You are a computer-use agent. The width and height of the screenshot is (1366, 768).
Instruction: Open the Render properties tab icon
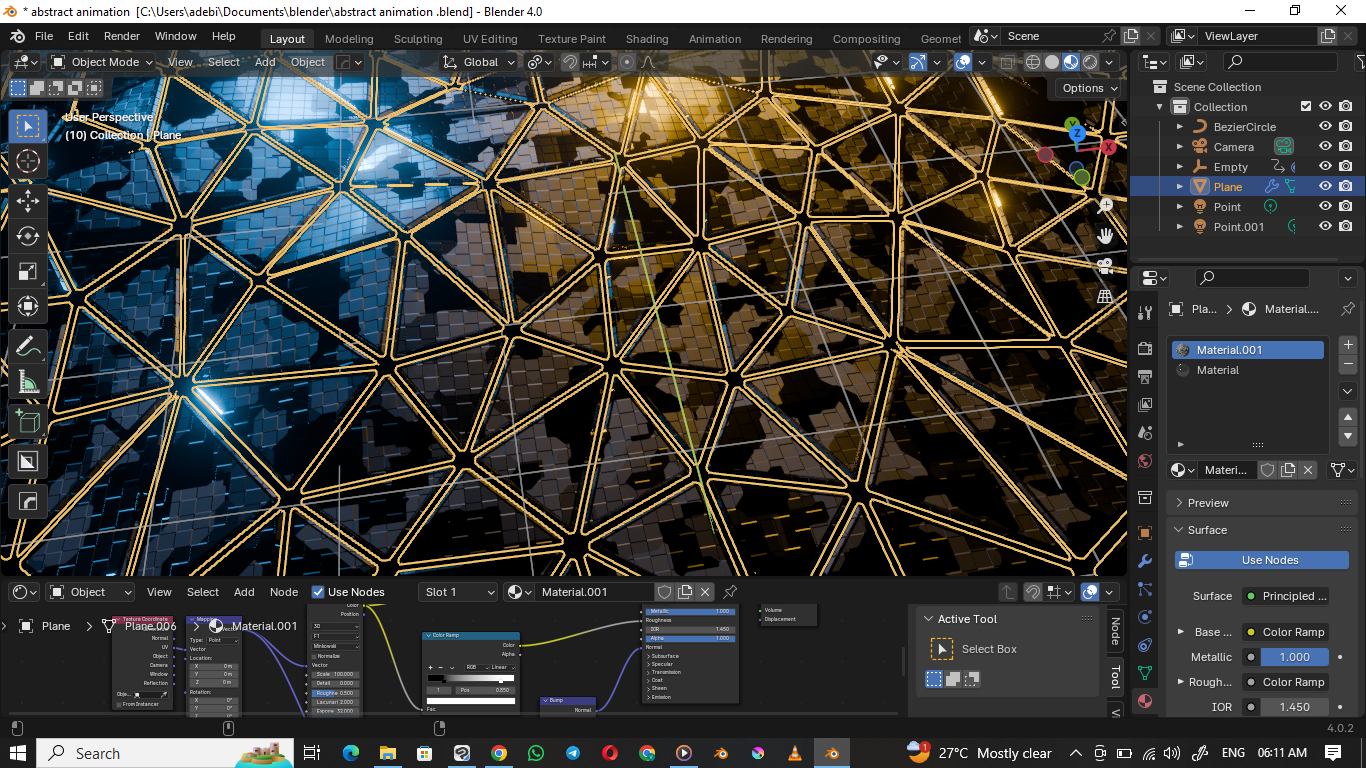tap(1145, 348)
